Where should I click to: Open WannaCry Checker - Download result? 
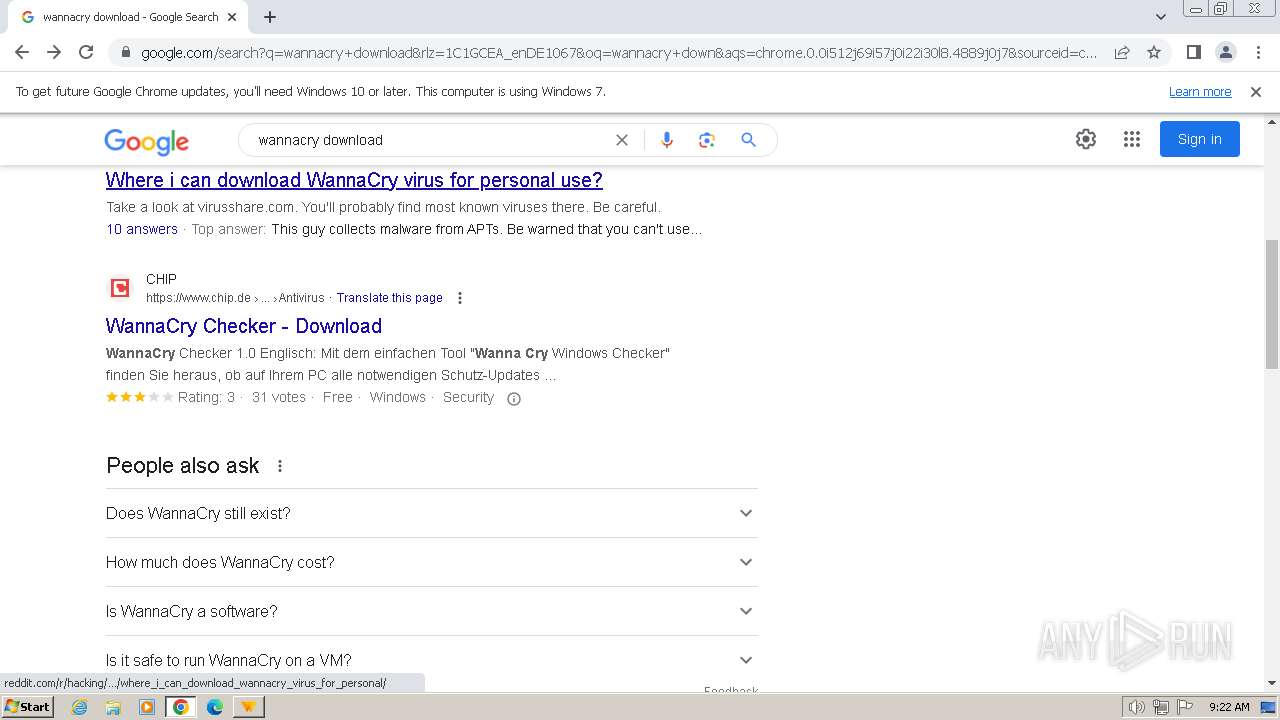(x=244, y=326)
